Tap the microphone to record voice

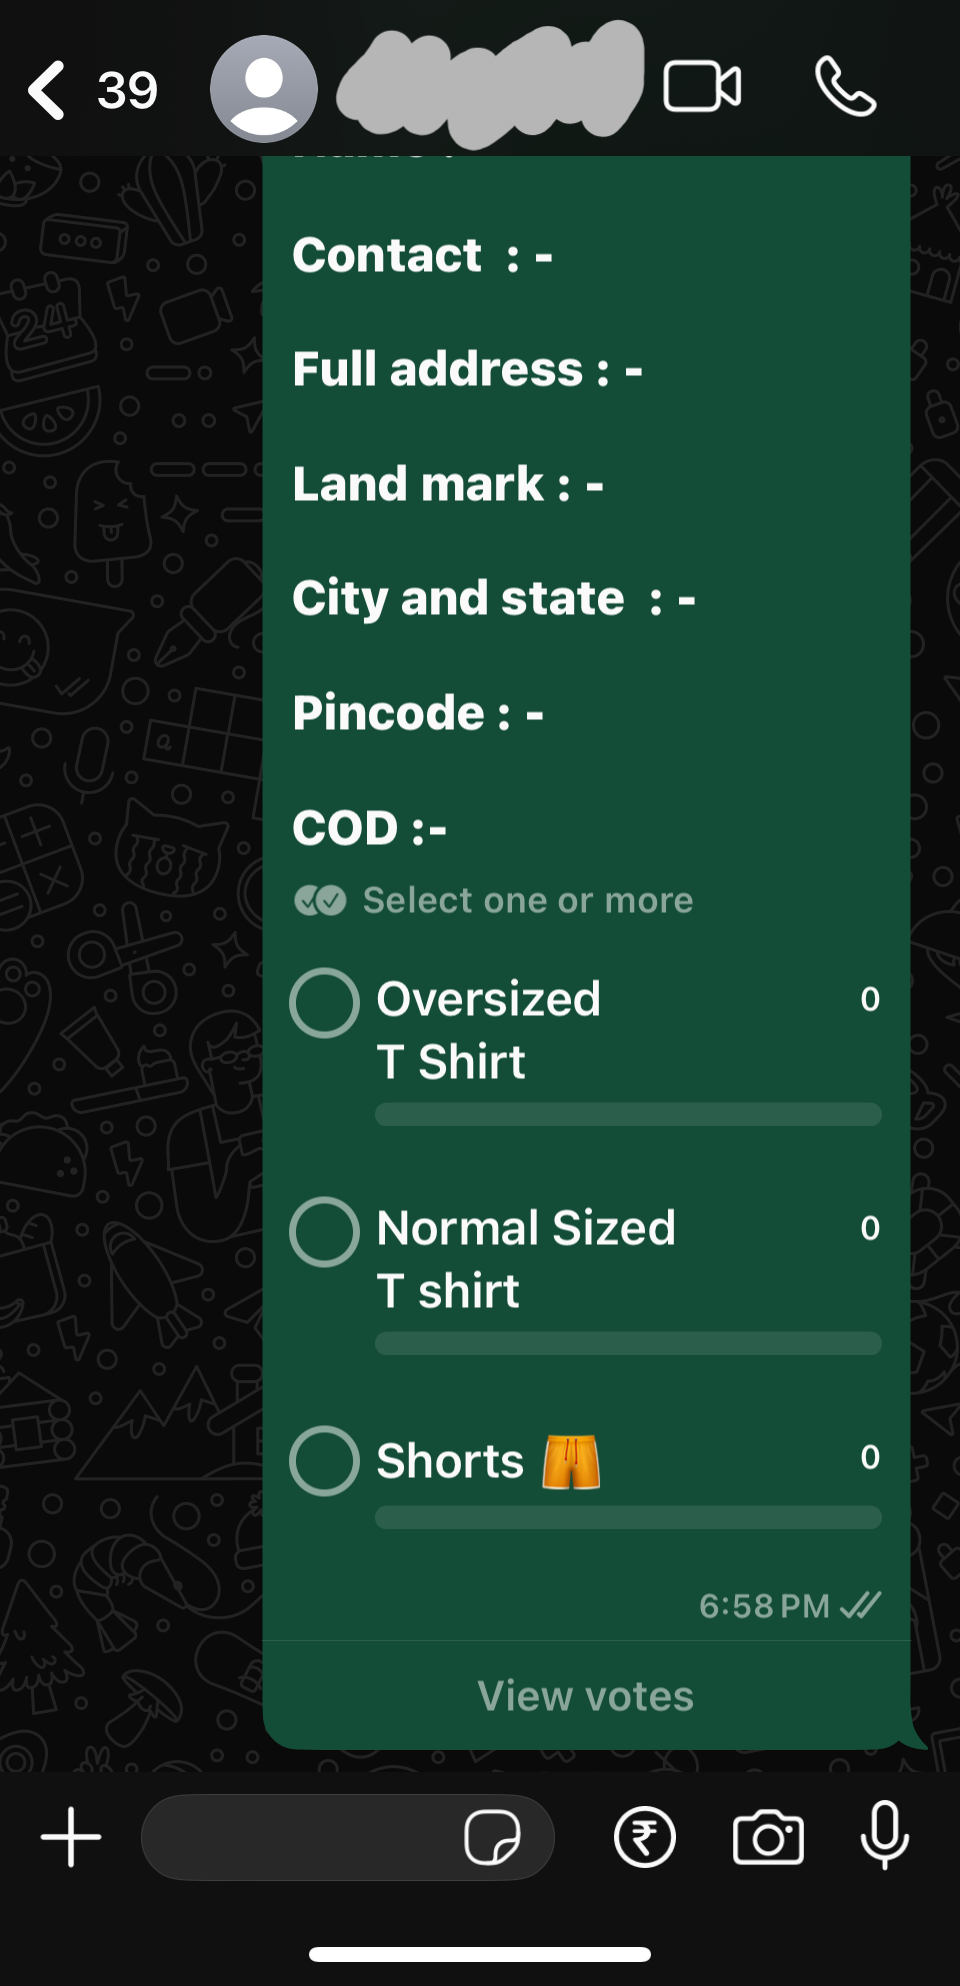tap(885, 1835)
